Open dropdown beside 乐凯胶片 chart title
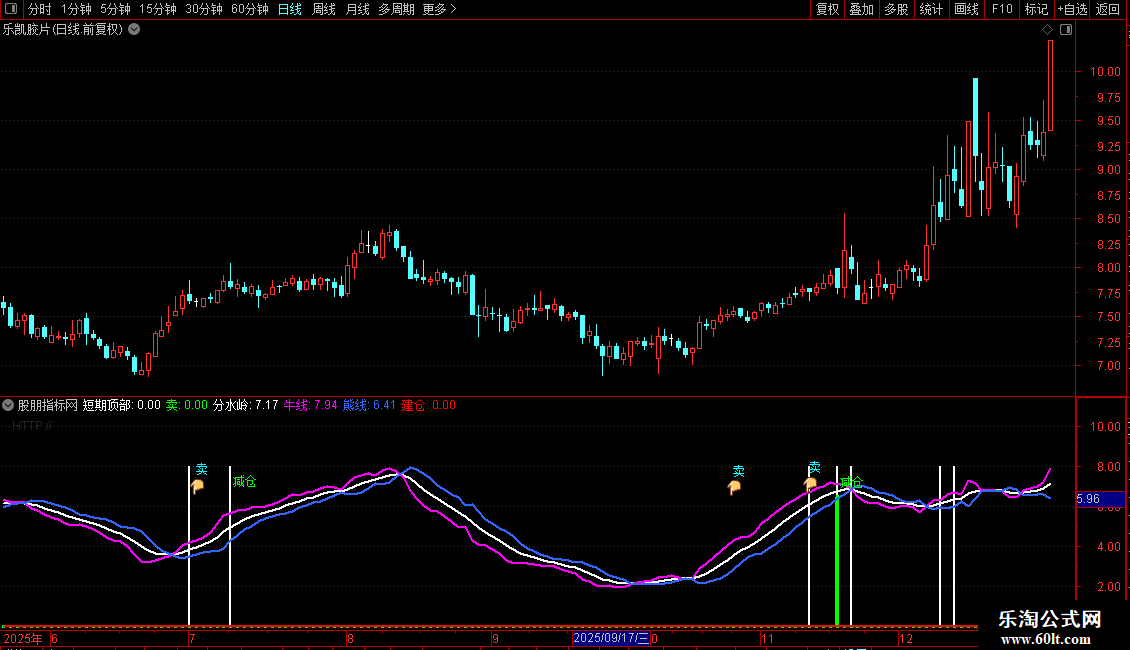This screenshot has height=650, width=1130. coord(134,30)
